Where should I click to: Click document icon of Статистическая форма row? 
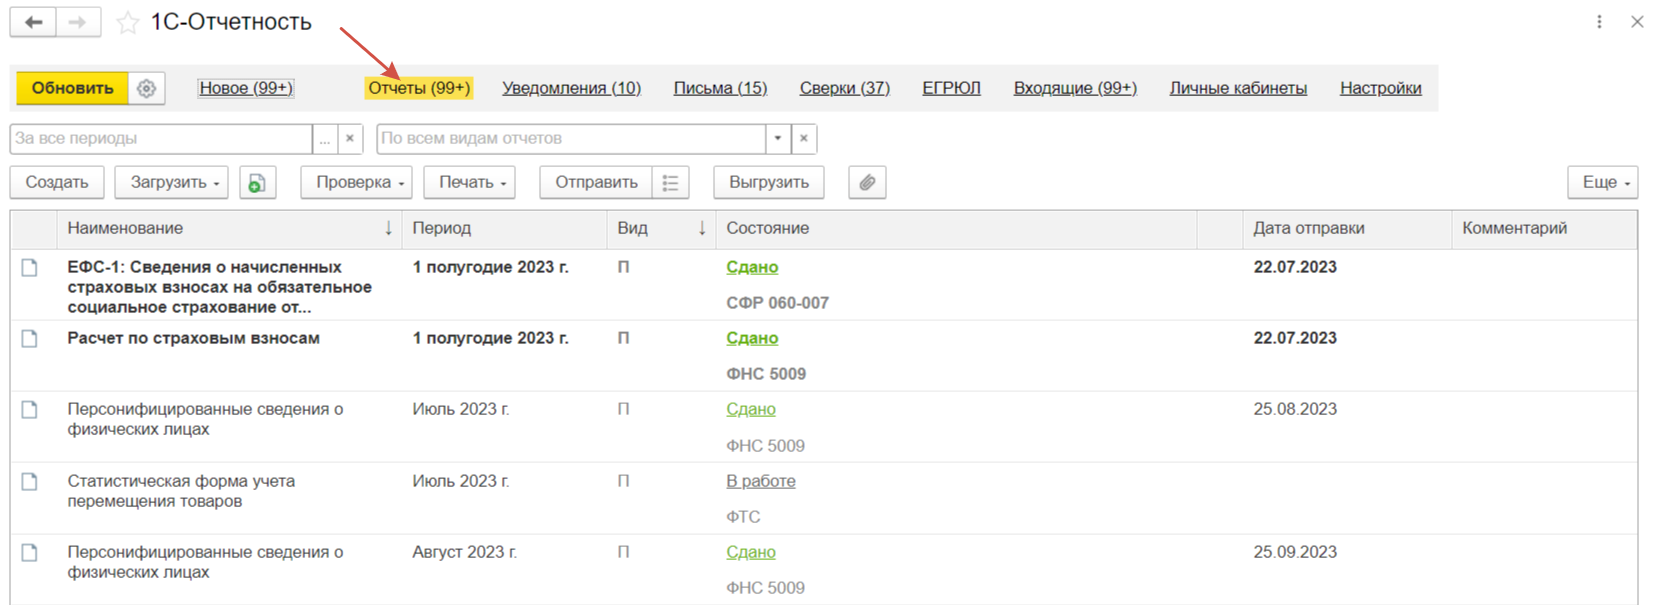(x=30, y=481)
